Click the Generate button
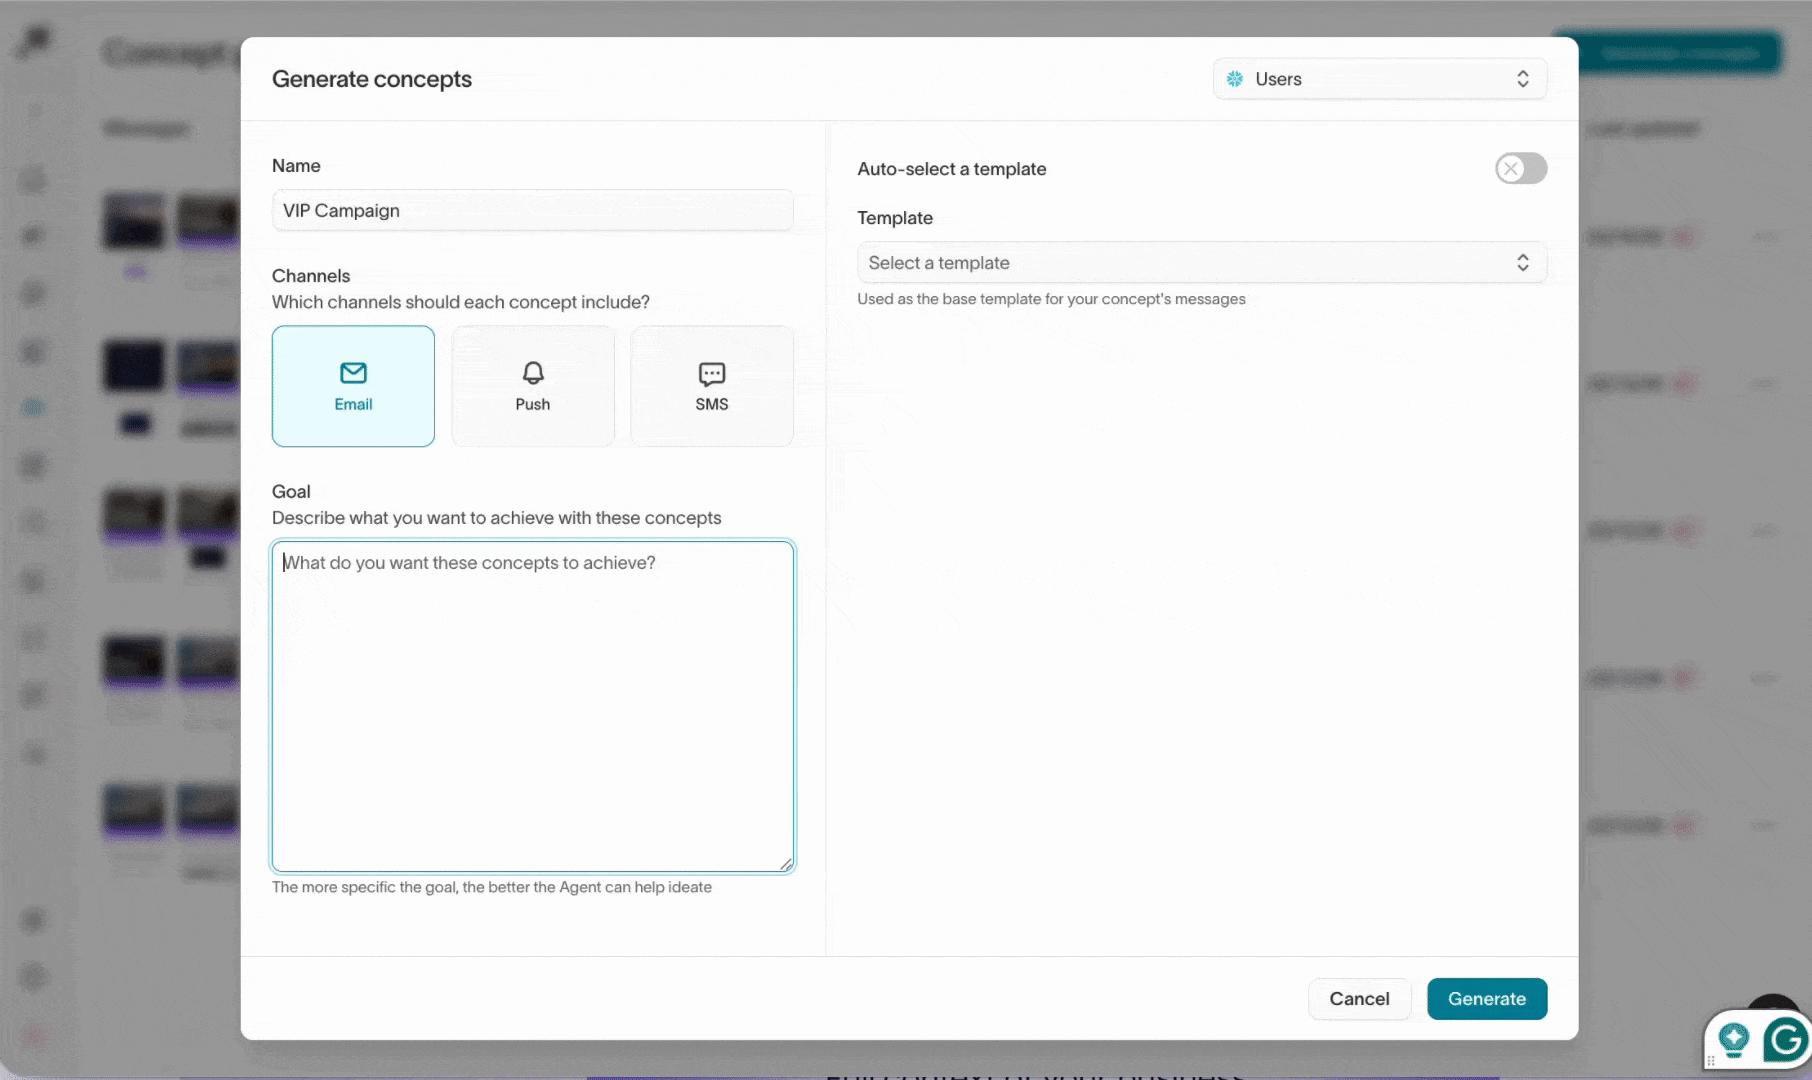Screen dimensions: 1812x1080 tap(1486, 999)
